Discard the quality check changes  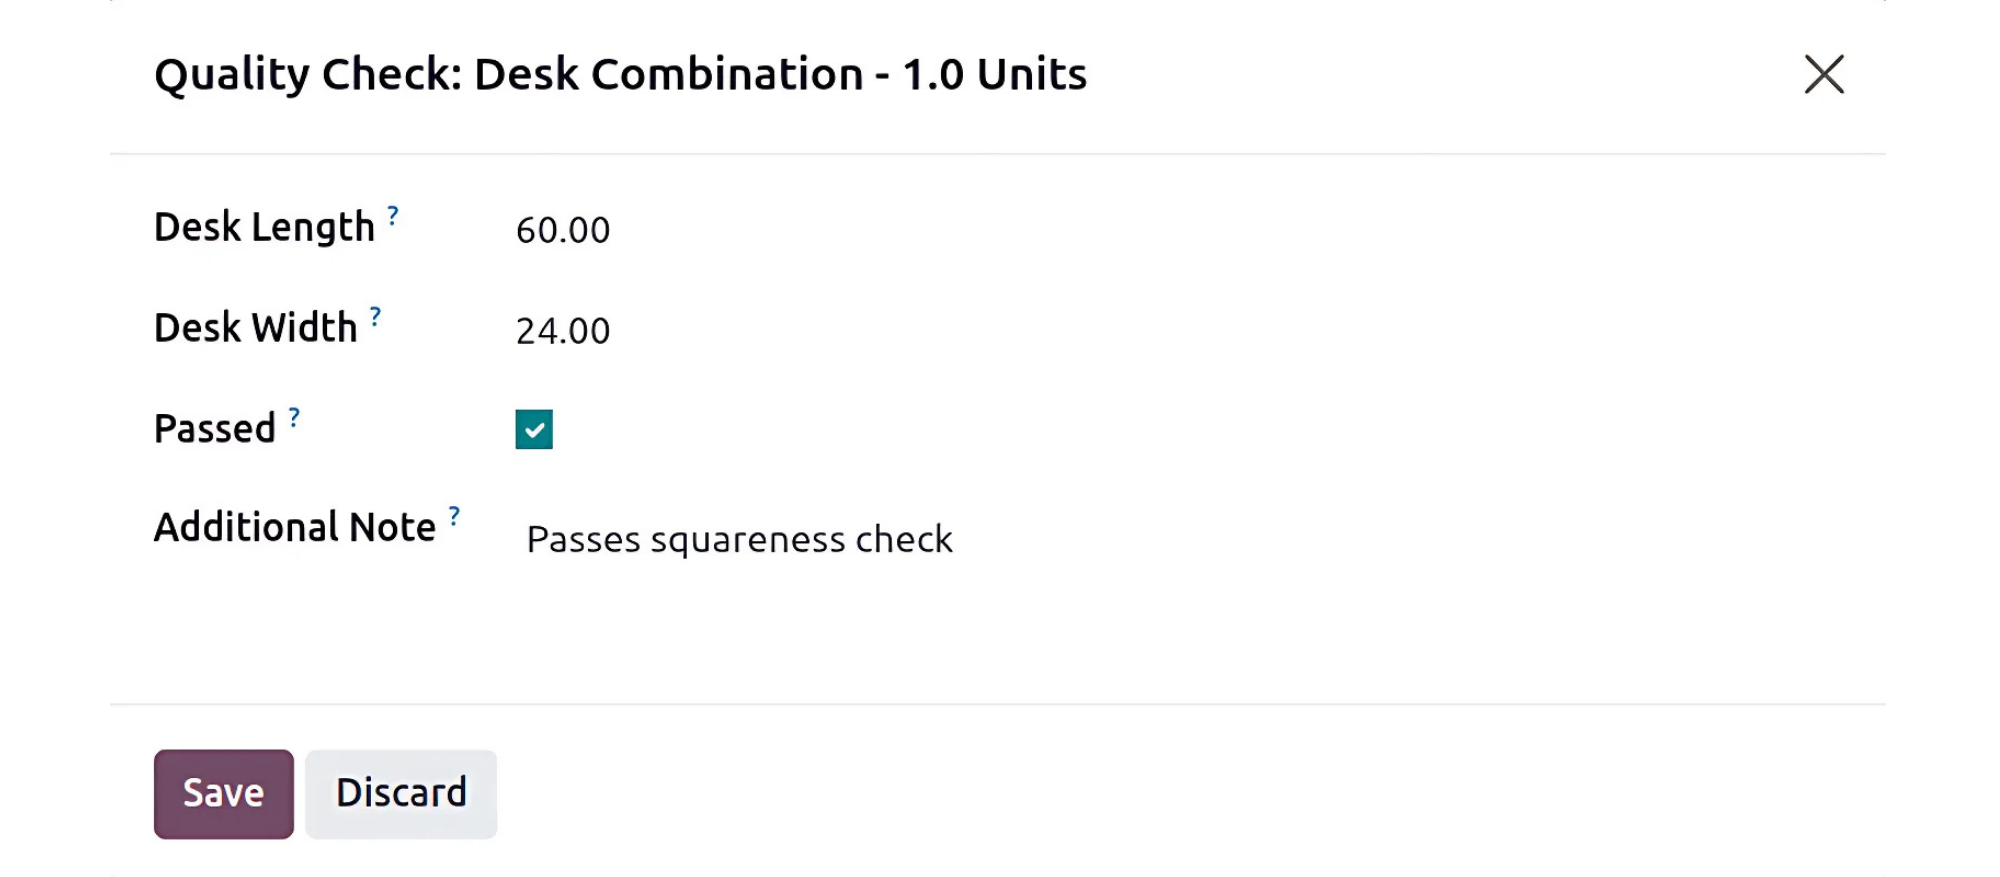pos(401,794)
